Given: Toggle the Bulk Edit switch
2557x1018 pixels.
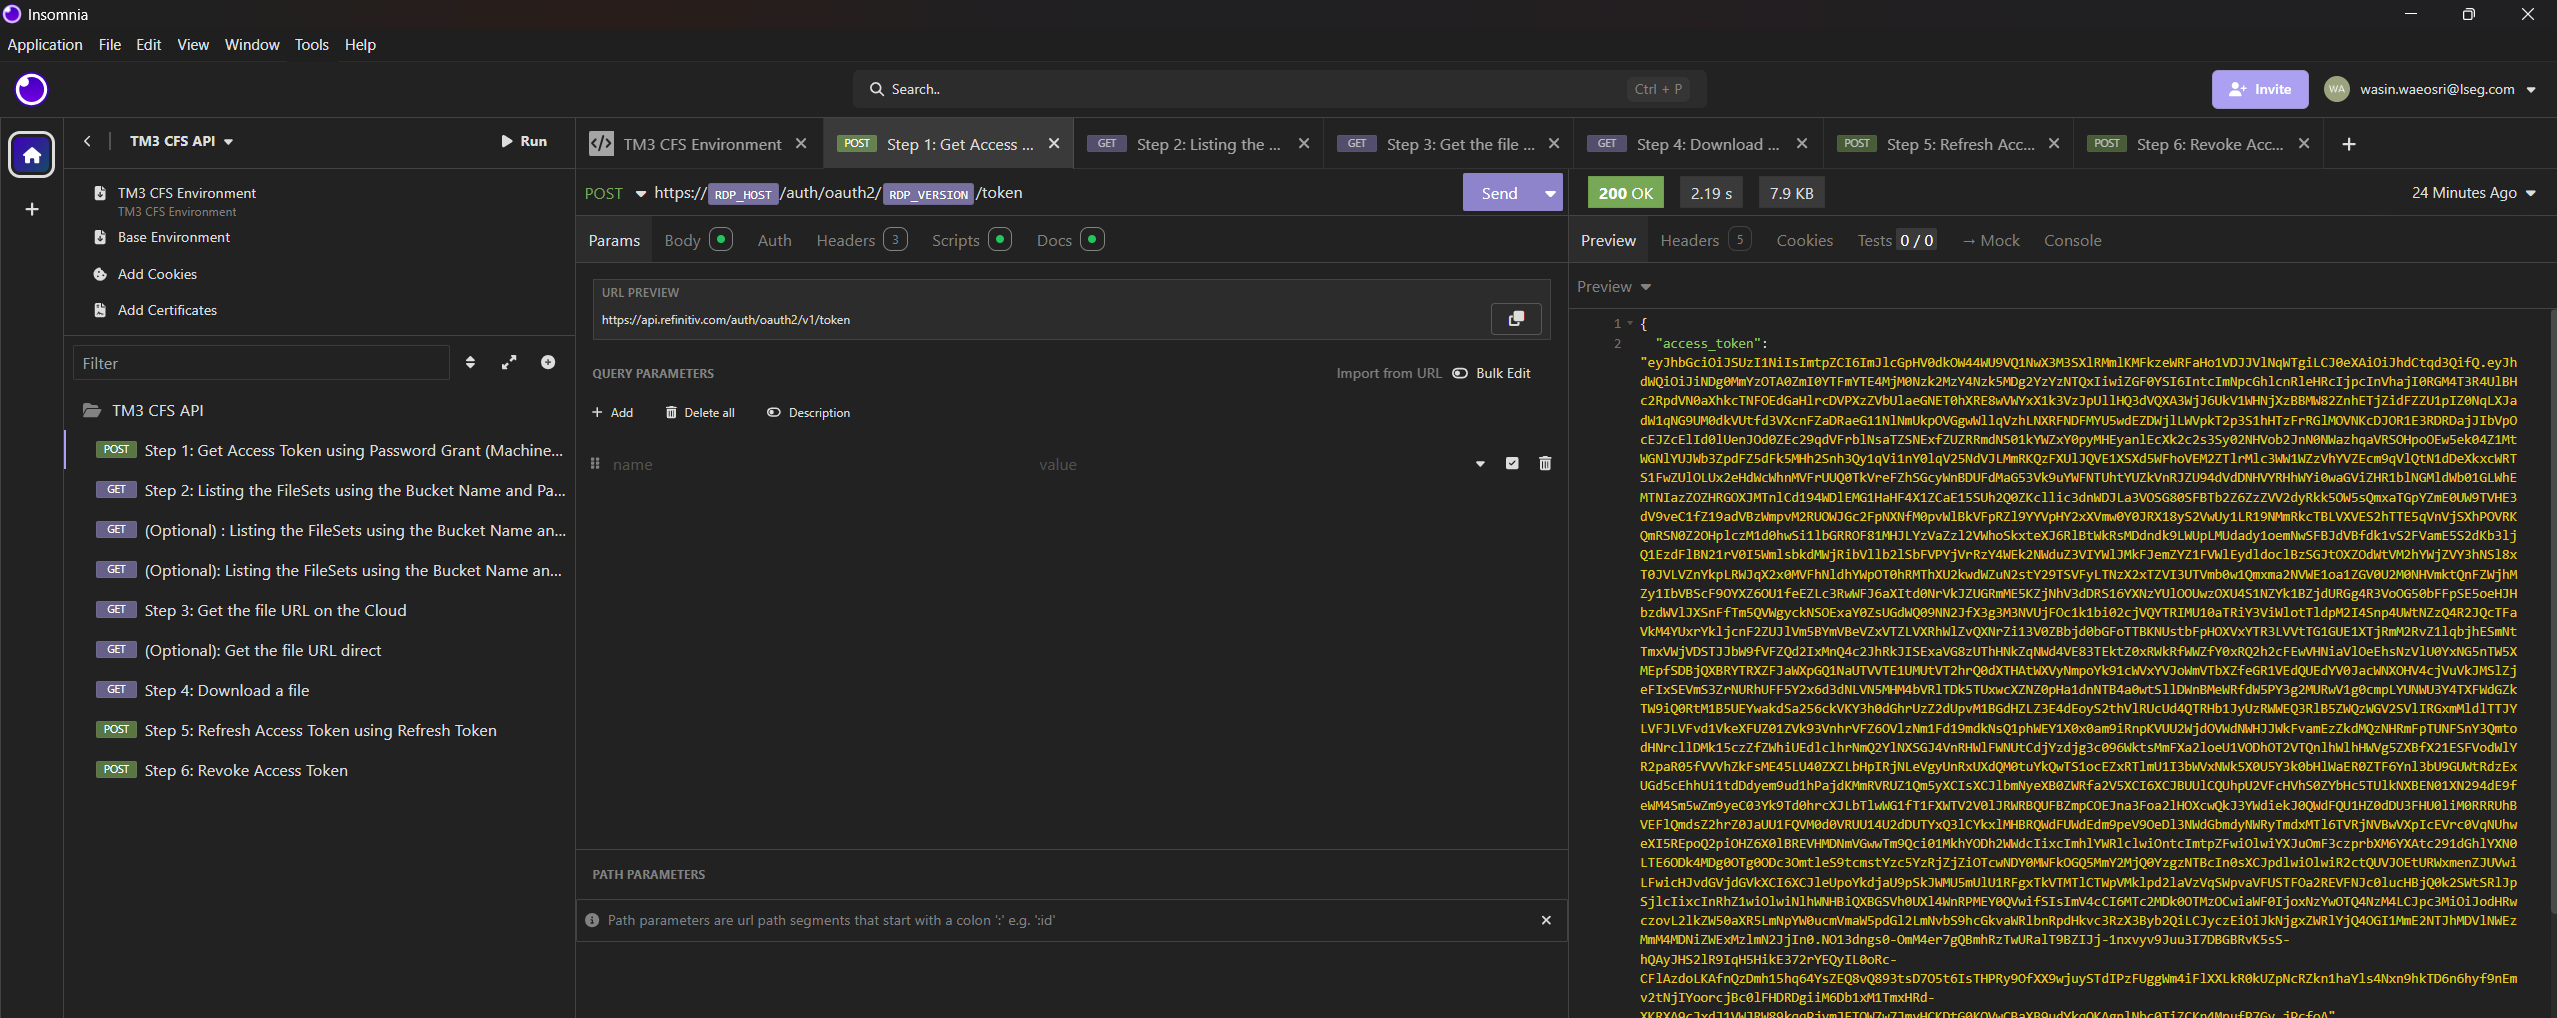Looking at the screenshot, I should (1460, 373).
